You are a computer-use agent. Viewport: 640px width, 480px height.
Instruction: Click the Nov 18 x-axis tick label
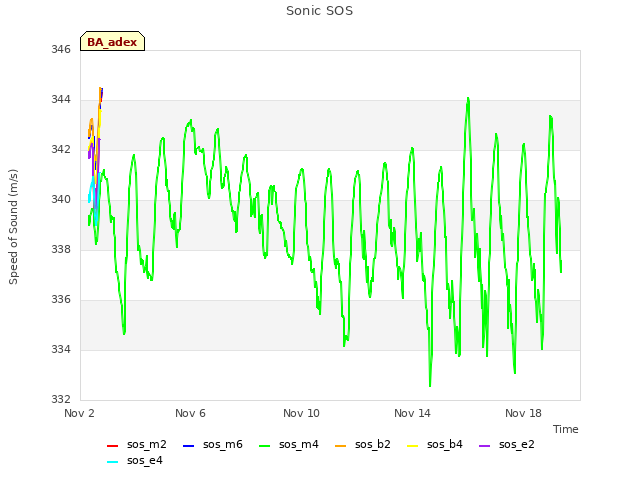pos(523,413)
